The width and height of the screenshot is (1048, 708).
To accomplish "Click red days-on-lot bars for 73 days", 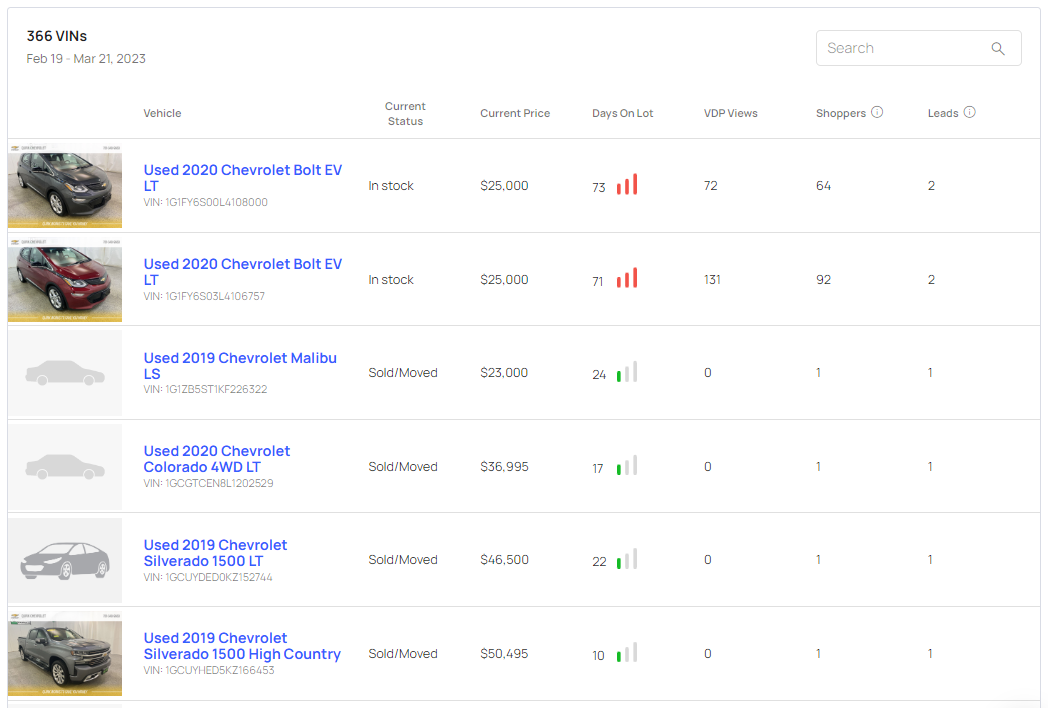I will (x=627, y=185).
